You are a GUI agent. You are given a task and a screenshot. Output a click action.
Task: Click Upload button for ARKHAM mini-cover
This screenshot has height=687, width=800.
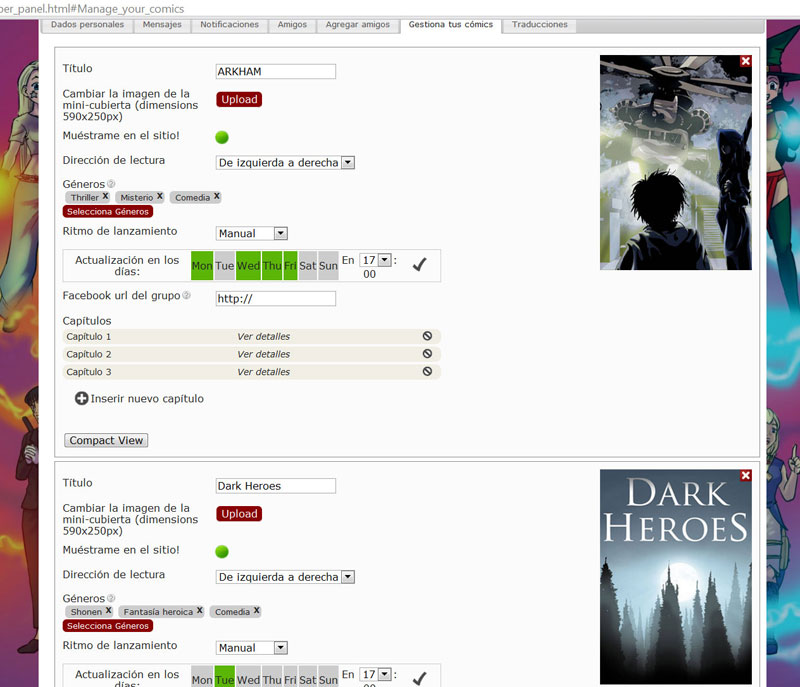point(239,99)
